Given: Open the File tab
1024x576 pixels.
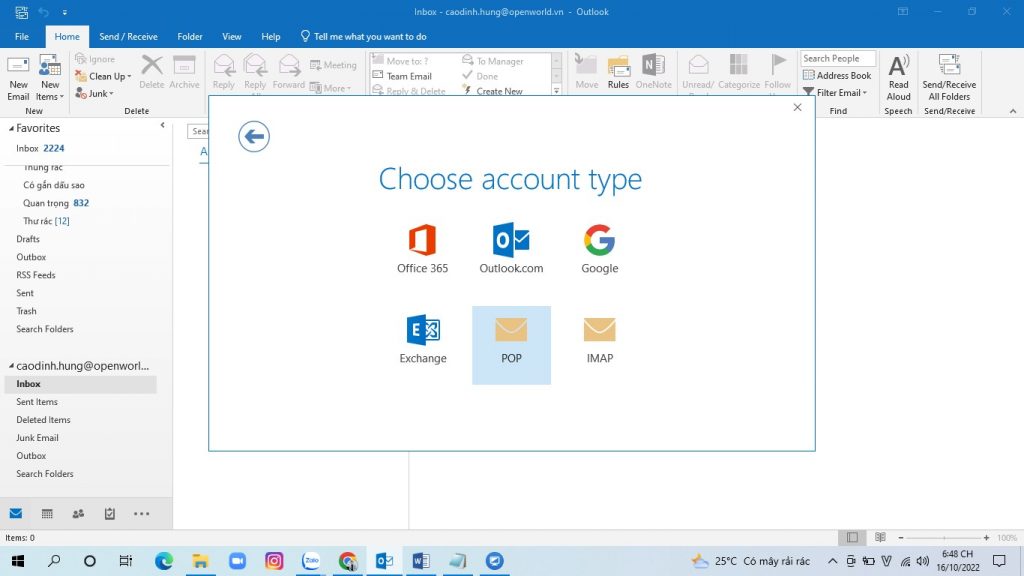Looking at the screenshot, I should 22,37.
